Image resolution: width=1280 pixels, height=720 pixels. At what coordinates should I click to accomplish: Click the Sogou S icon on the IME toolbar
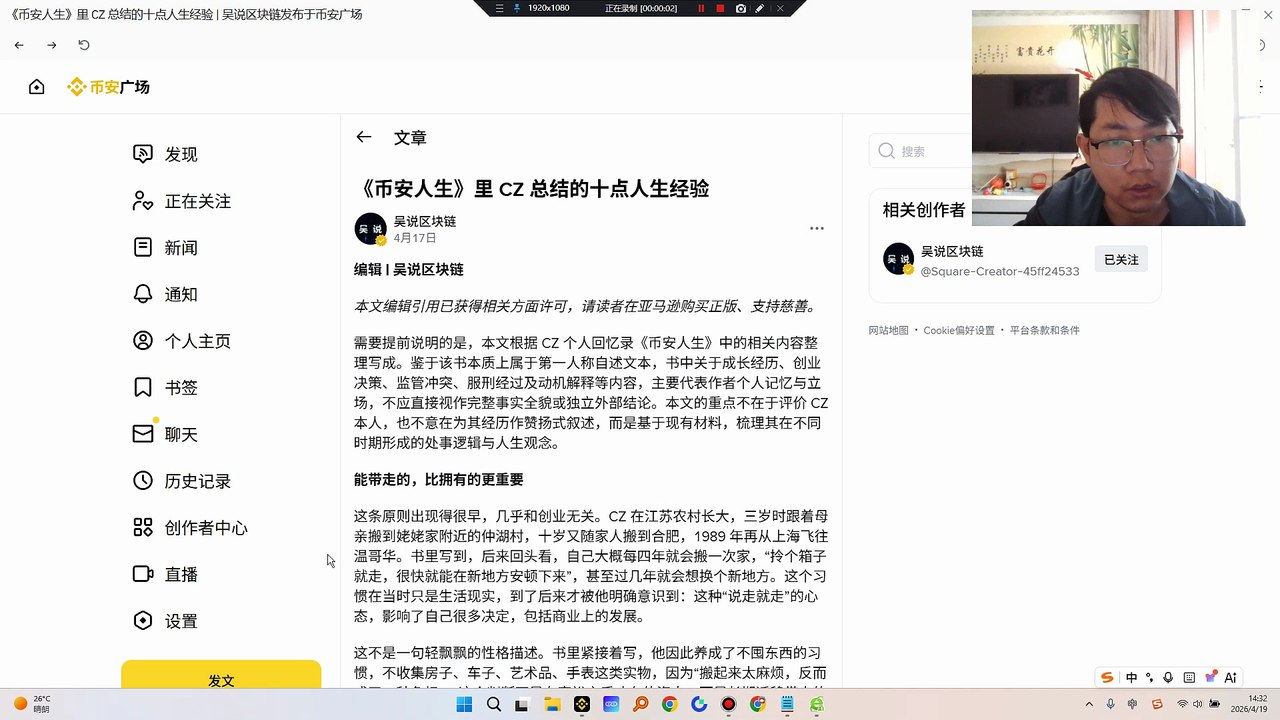coord(1107,677)
